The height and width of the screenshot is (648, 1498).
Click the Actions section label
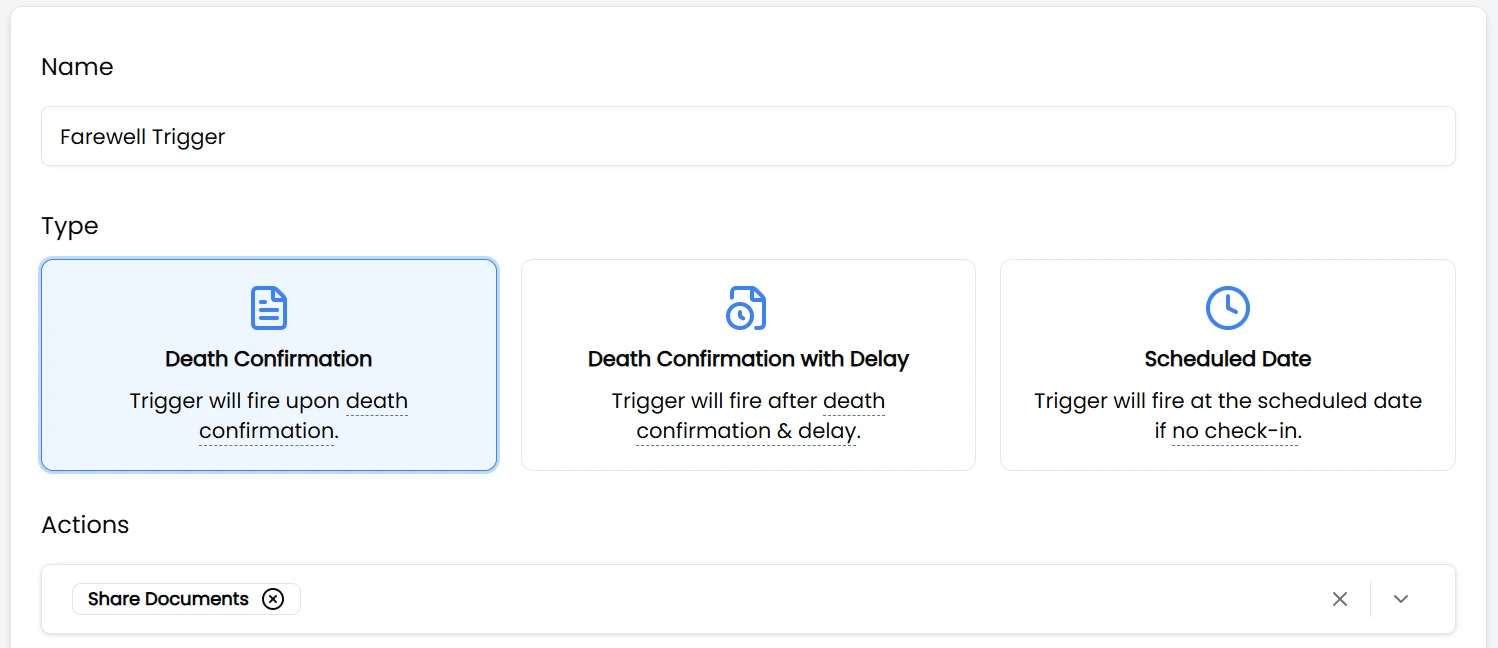click(x=85, y=525)
